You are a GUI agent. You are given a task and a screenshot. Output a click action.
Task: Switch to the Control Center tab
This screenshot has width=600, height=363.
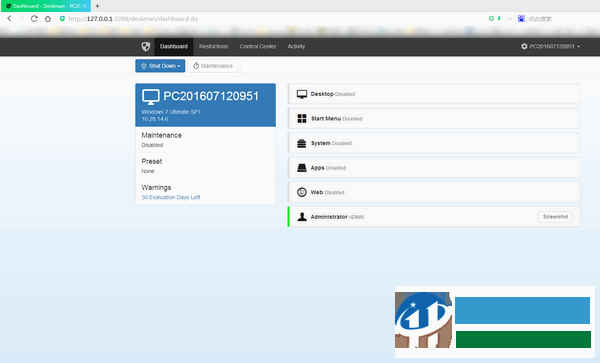click(258, 47)
